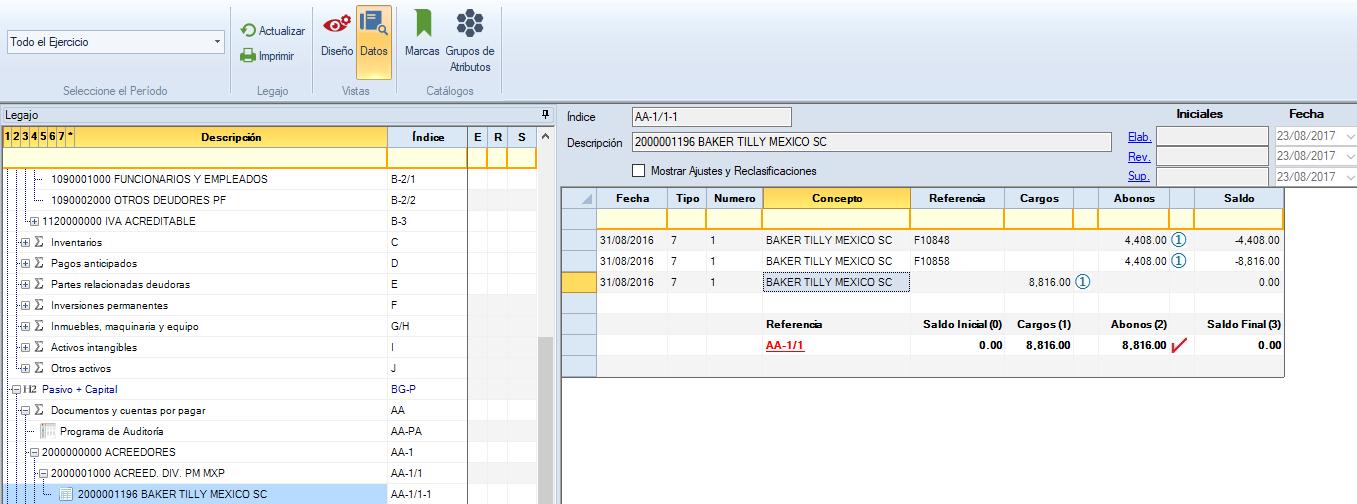This screenshot has height=504, width=1357.
Task: Open the AA-1/1 reference link
Action: [785, 346]
